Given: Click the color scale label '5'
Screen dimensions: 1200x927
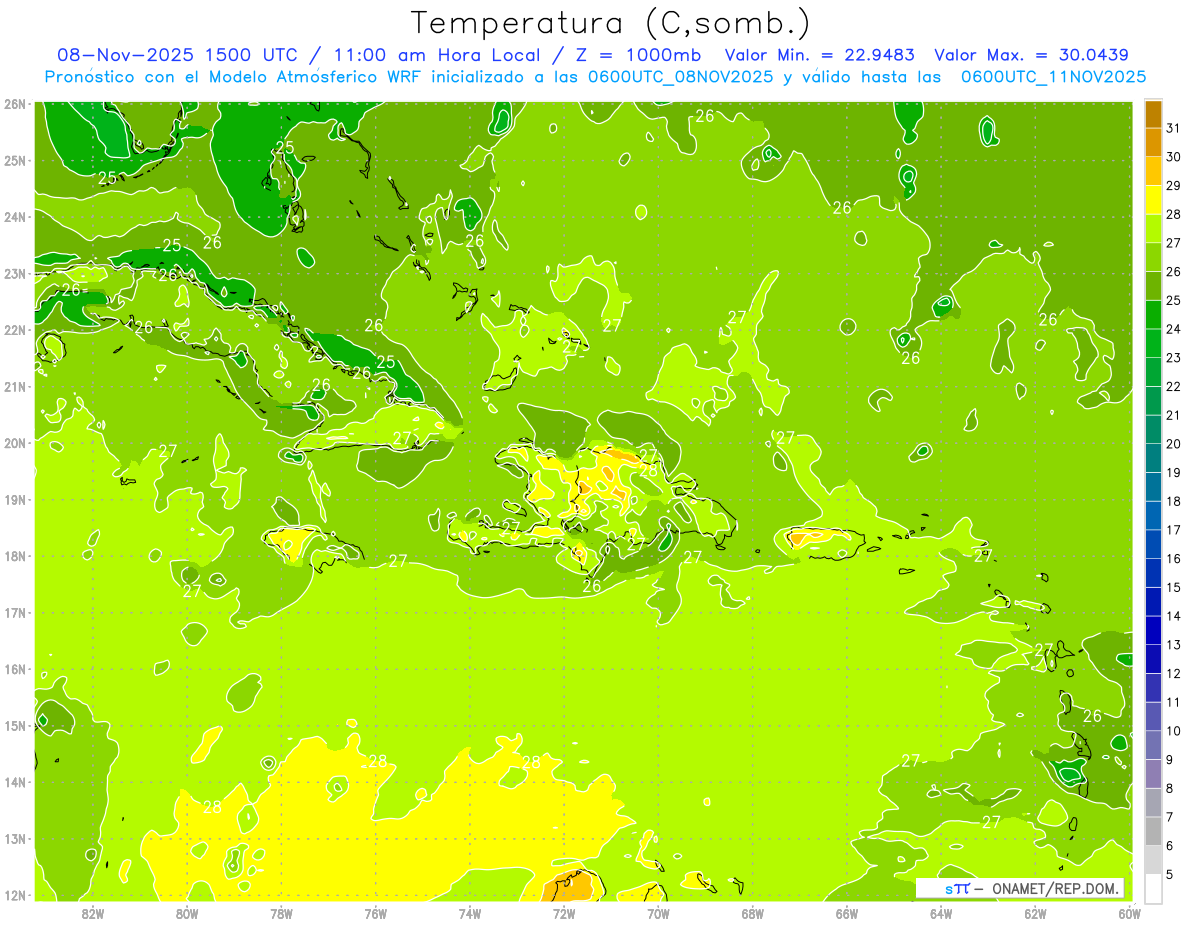Looking at the screenshot, I should pyautogui.click(x=1170, y=874).
